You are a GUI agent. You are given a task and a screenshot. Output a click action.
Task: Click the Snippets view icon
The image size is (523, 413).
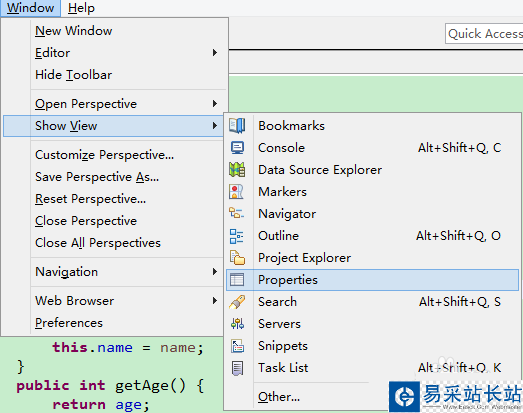coord(237,346)
